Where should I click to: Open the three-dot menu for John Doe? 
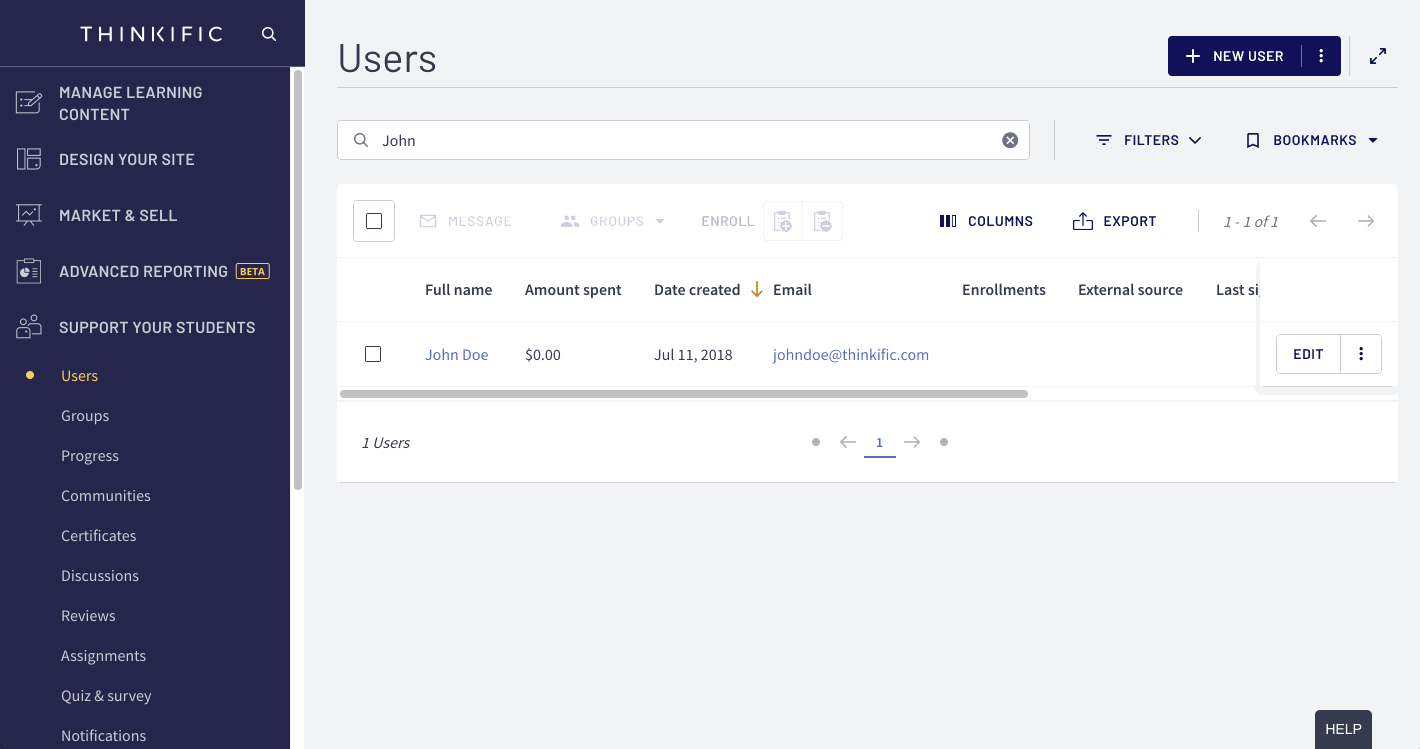click(1361, 354)
